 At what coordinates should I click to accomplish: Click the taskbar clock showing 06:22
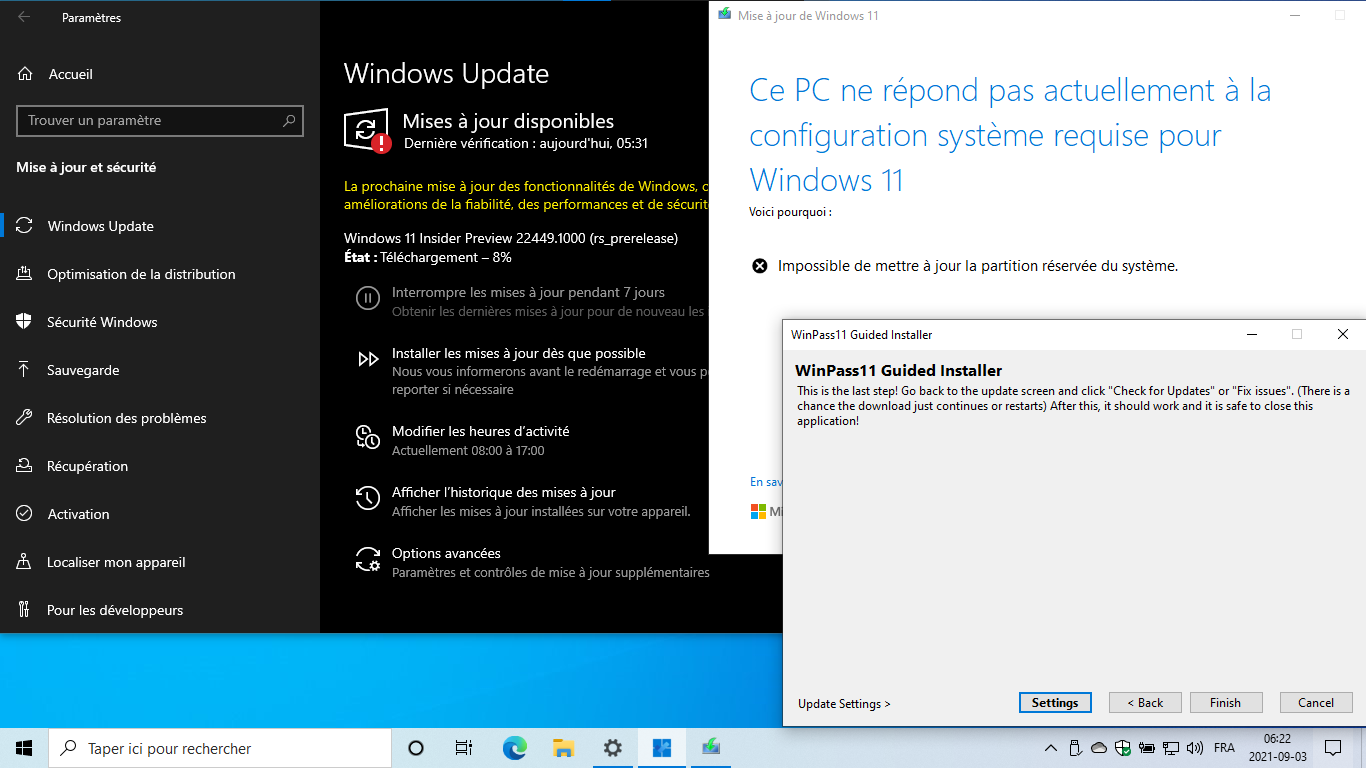point(1277,748)
